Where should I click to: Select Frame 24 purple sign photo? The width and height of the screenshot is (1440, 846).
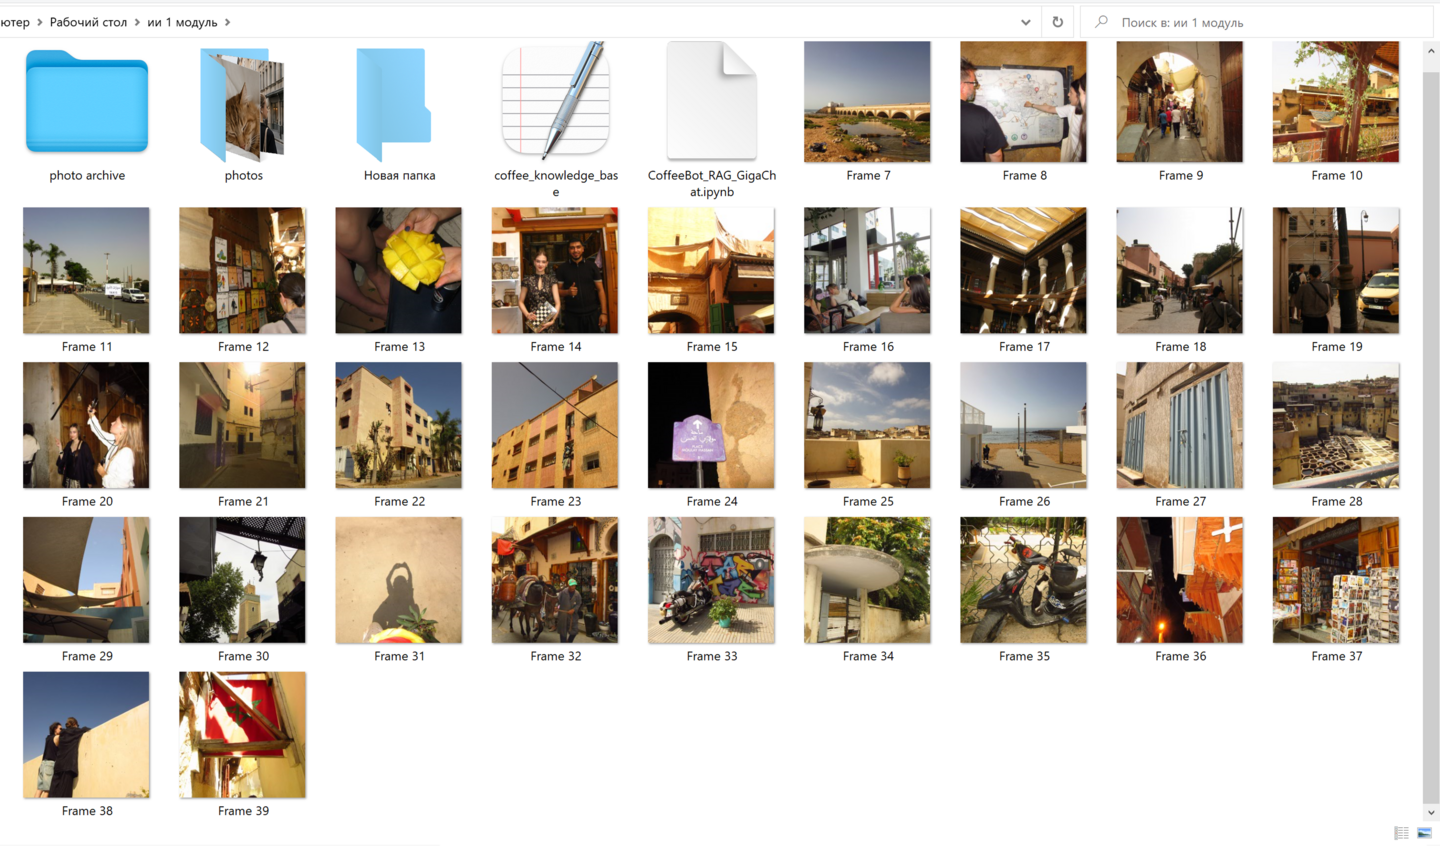(711, 425)
